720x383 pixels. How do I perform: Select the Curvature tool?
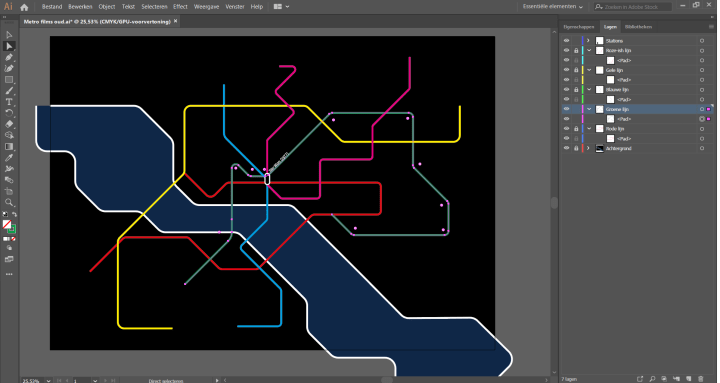coord(9,68)
